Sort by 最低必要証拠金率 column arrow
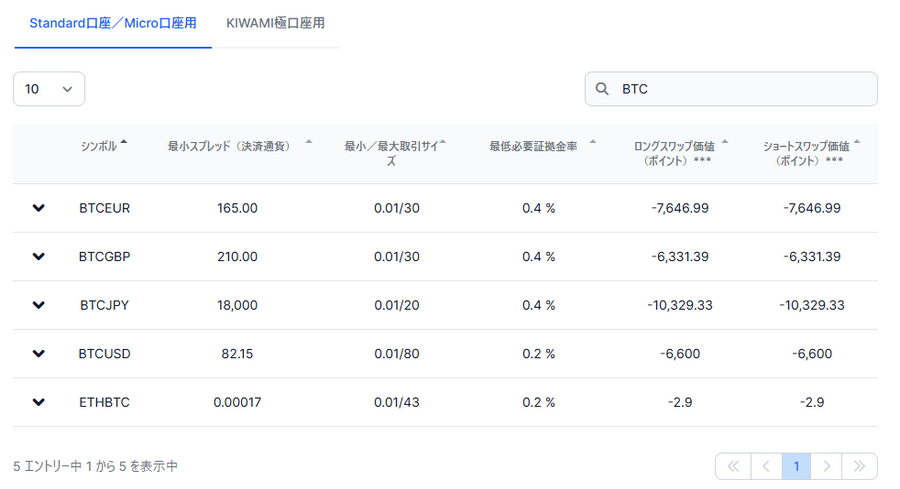 coord(593,141)
